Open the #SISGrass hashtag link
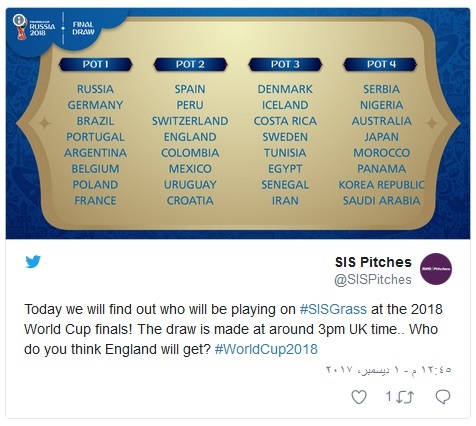The width and height of the screenshot is (476, 426). (x=333, y=309)
